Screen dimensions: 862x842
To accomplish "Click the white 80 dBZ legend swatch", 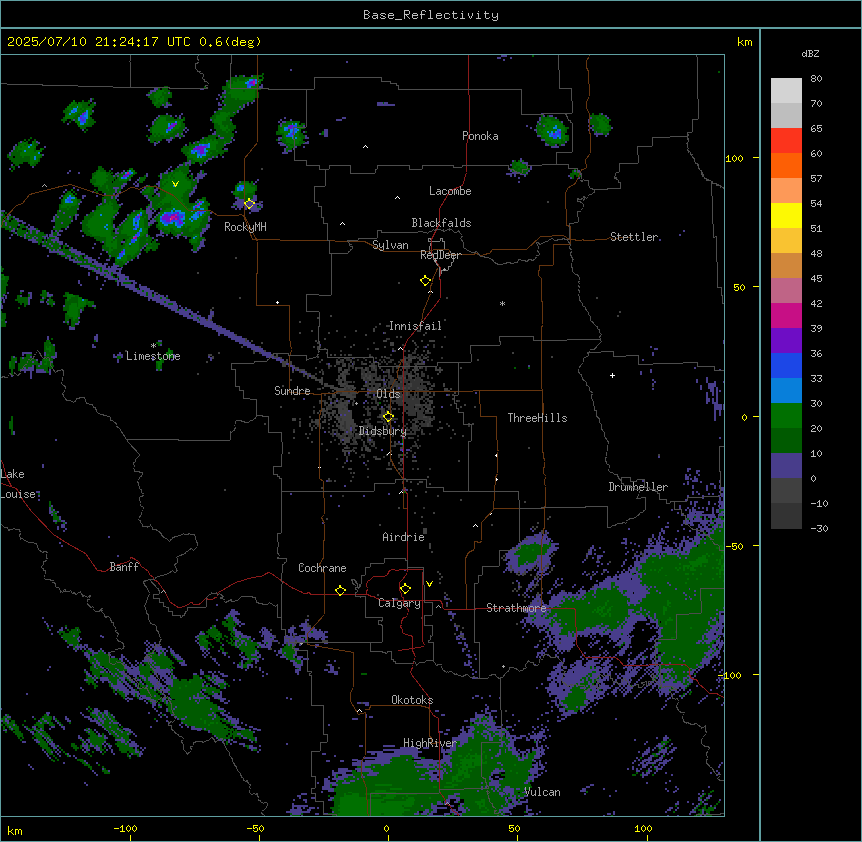I will pyautogui.click(x=786, y=91).
